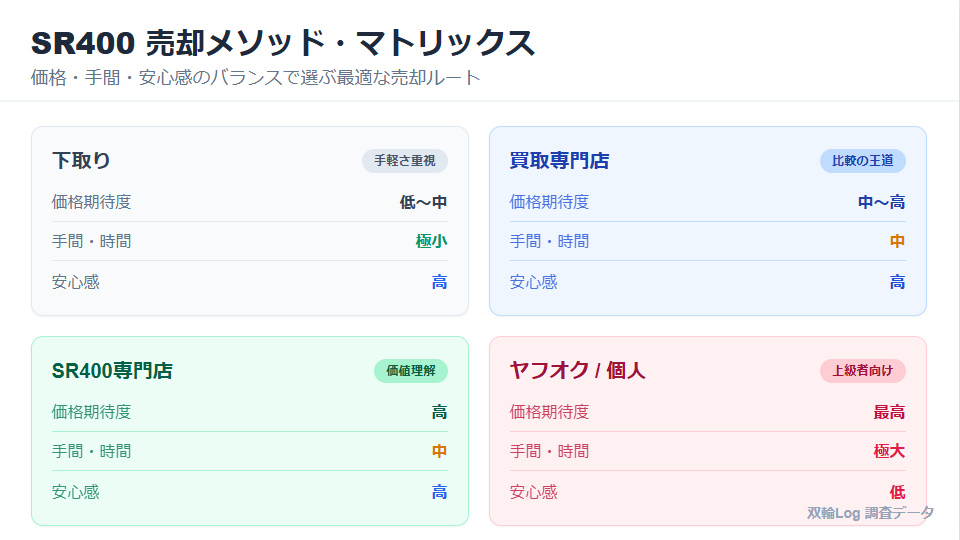Click 高 value in 下取り card

439,282
